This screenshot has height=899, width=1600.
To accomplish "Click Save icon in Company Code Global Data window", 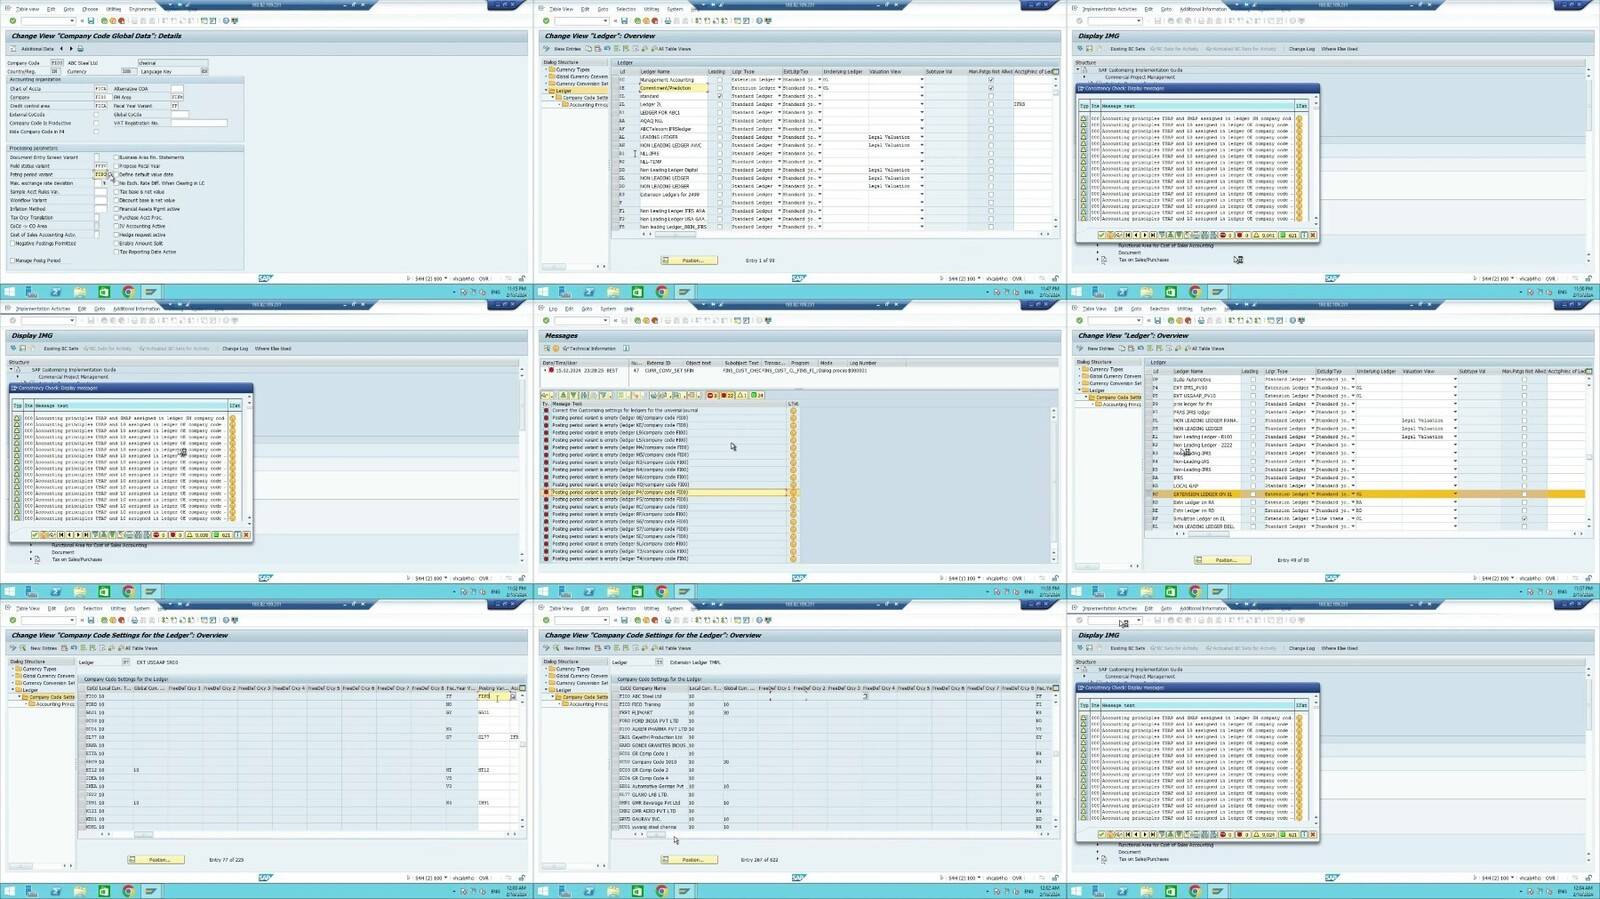I will tap(91, 20).
